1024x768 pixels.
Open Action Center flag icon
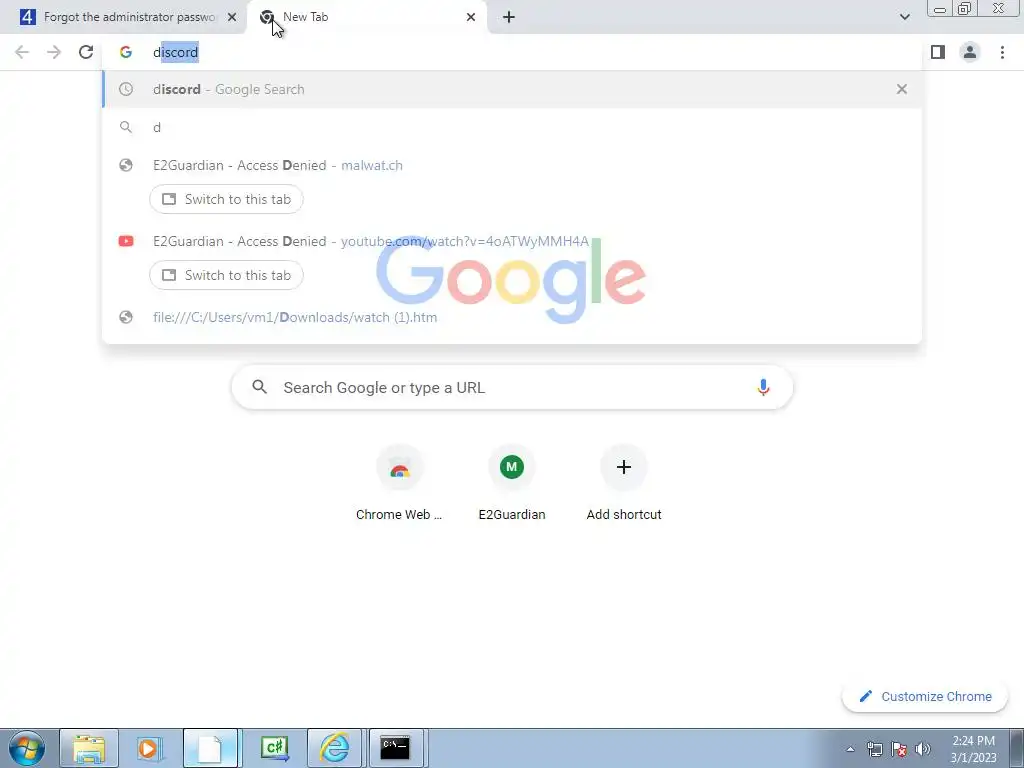tap(899, 749)
